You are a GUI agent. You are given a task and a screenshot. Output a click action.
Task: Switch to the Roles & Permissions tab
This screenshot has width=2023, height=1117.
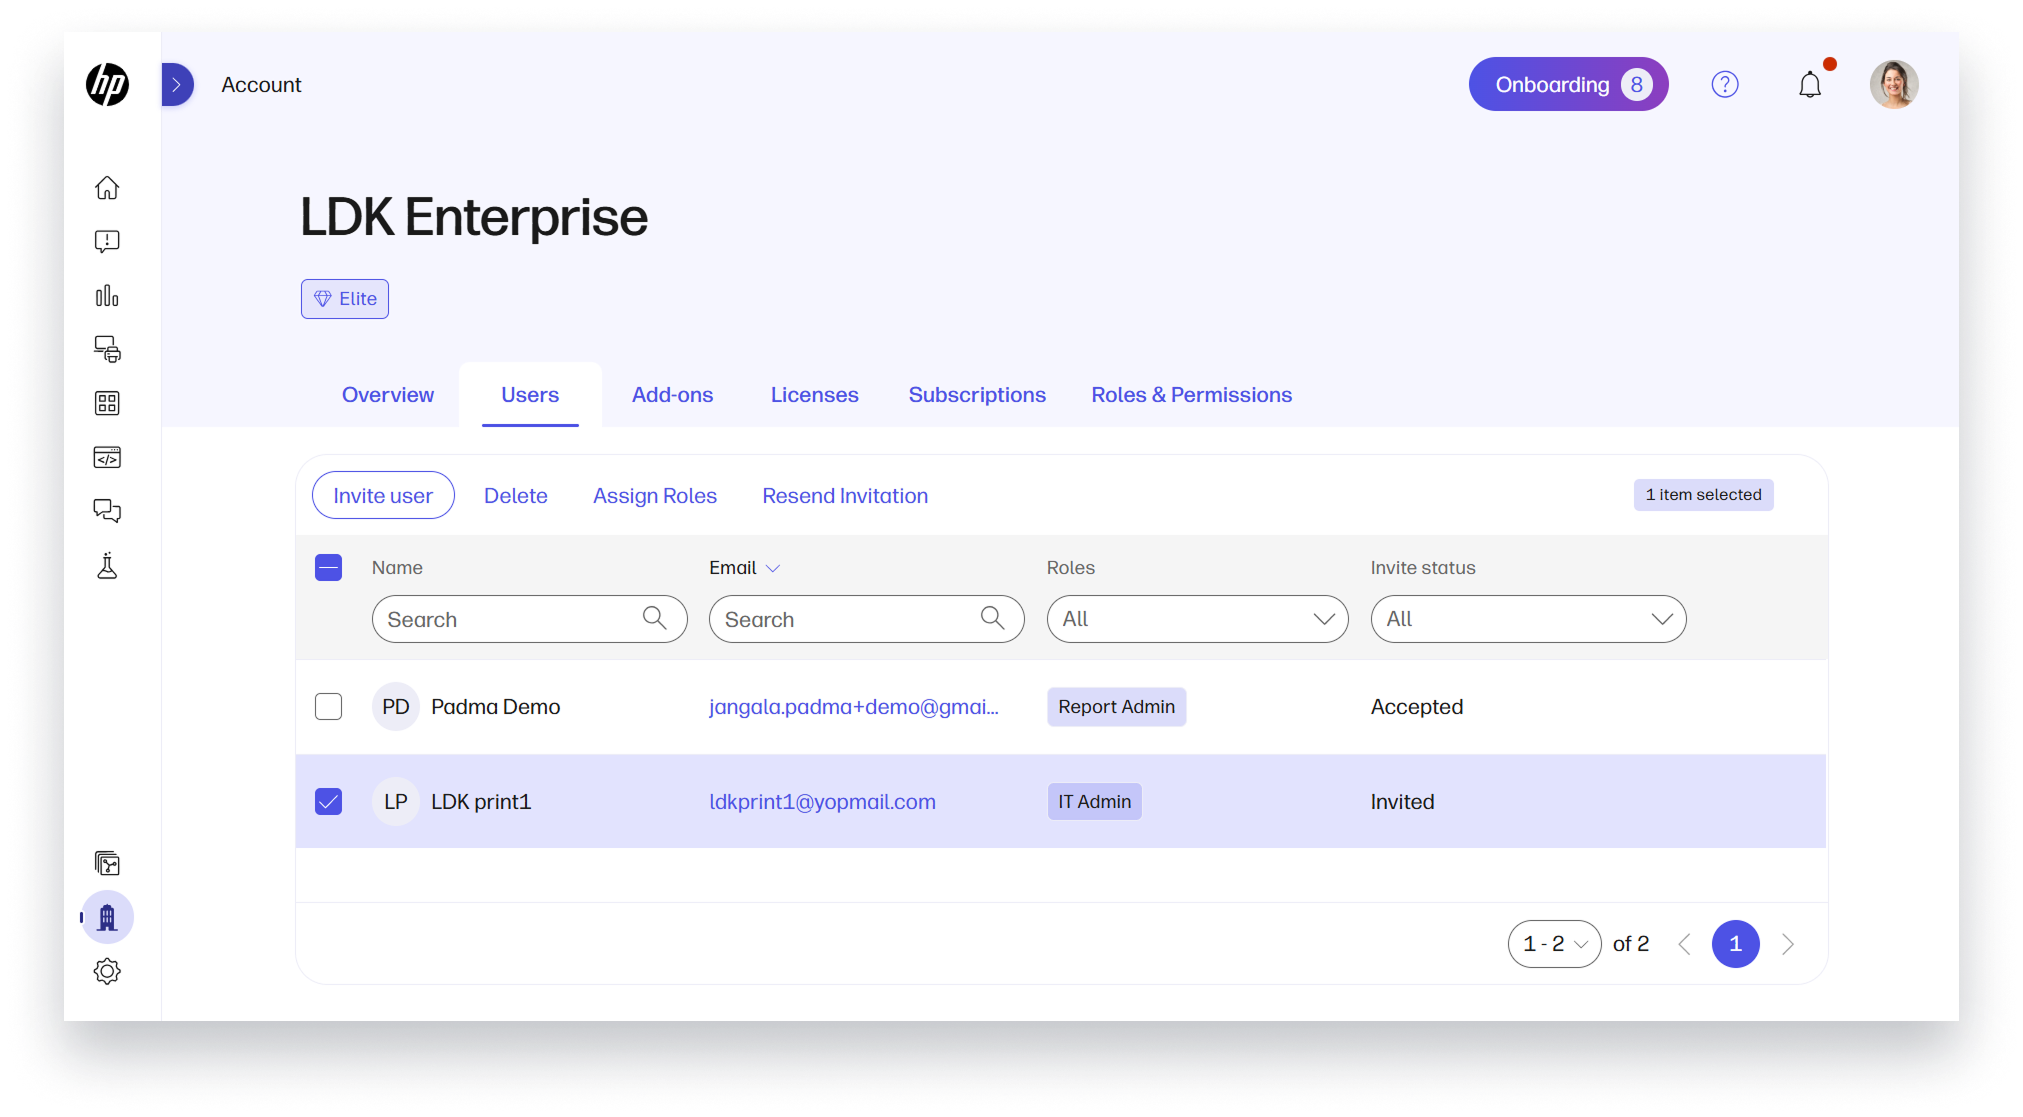[1191, 395]
